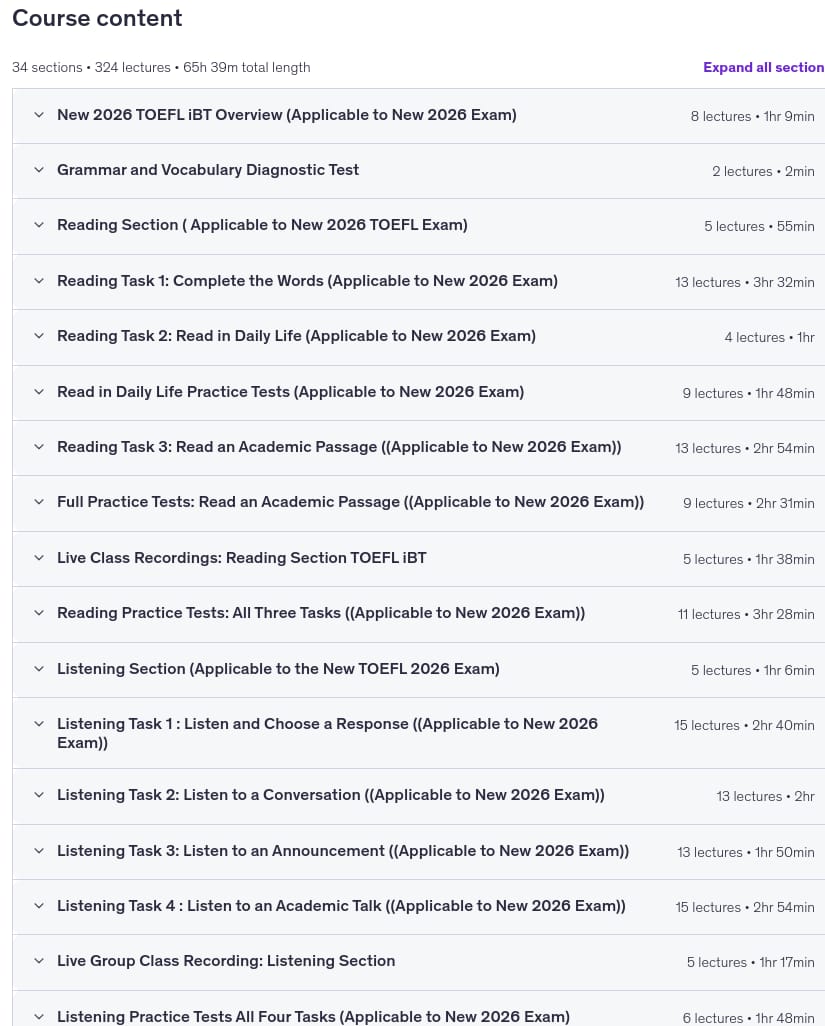Expand Listening Task 1: Listen and Choose a Response

click(39, 724)
